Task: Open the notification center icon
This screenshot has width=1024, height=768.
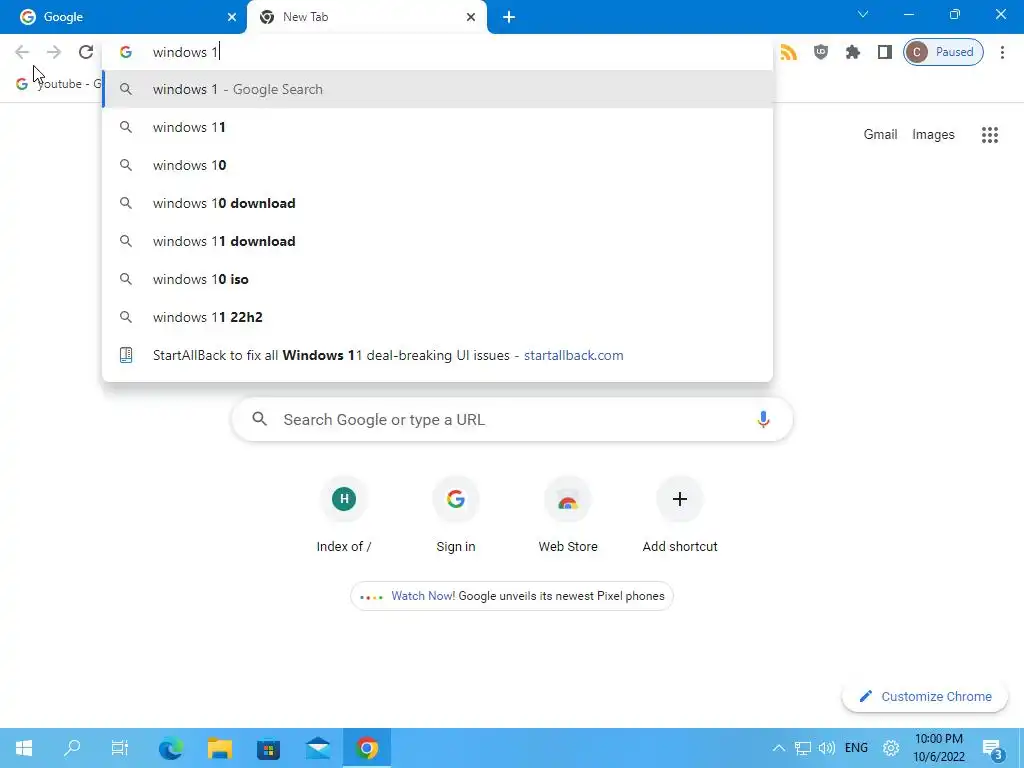Action: (x=992, y=748)
